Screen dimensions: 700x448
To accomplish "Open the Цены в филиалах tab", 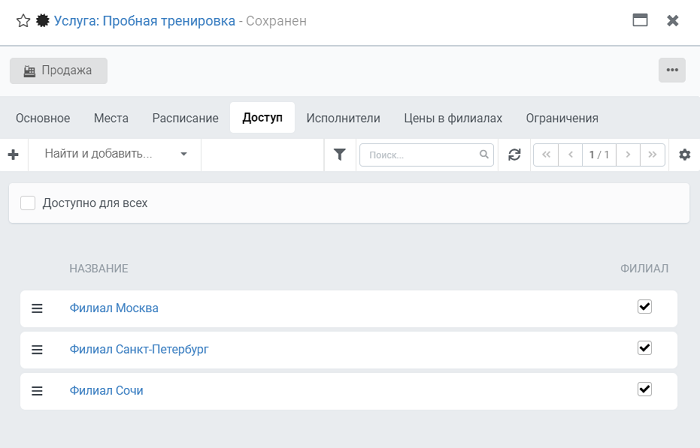I will (x=453, y=118).
